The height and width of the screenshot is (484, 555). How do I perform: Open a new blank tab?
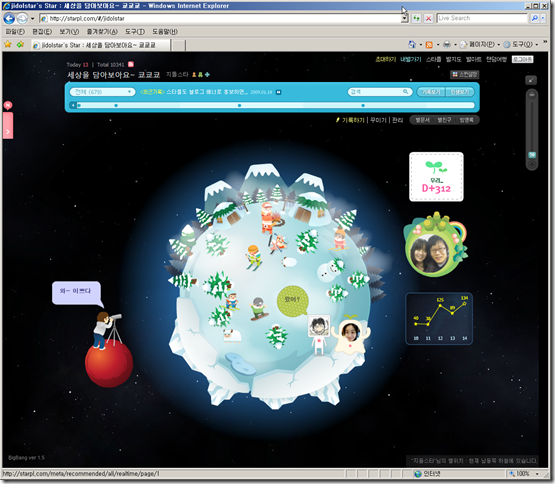click(x=179, y=45)
